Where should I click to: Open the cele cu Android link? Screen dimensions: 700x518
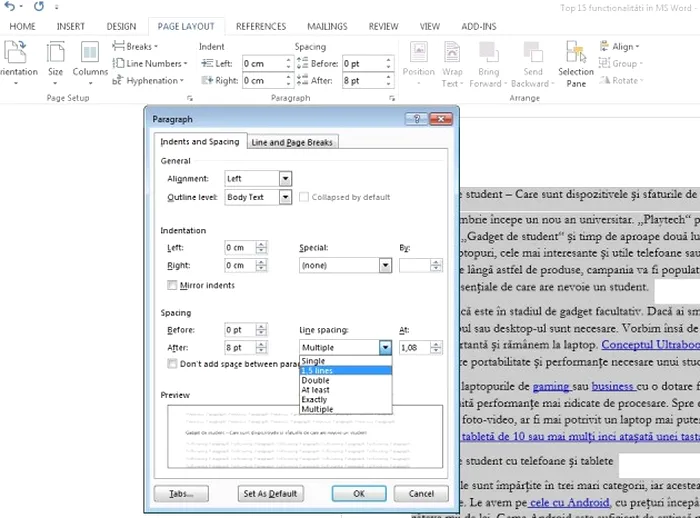pyautogui.click(x=570, y=503)
